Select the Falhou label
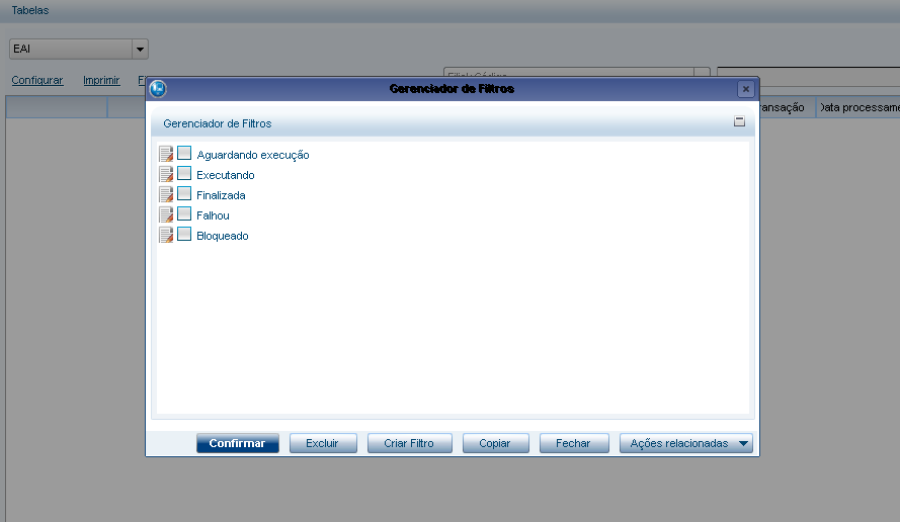The width and height of the screenshot is (900, 522). tap(213, 215)
